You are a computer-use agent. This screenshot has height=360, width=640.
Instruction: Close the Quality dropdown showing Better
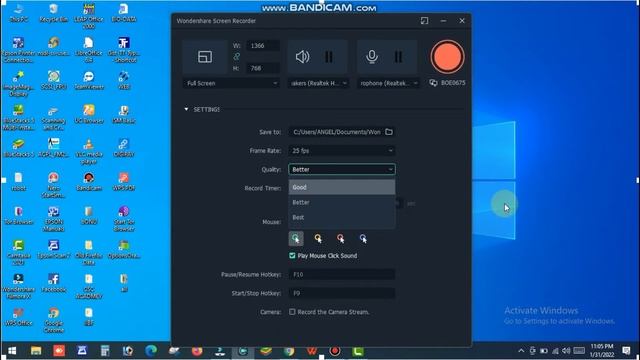point(342,169)
